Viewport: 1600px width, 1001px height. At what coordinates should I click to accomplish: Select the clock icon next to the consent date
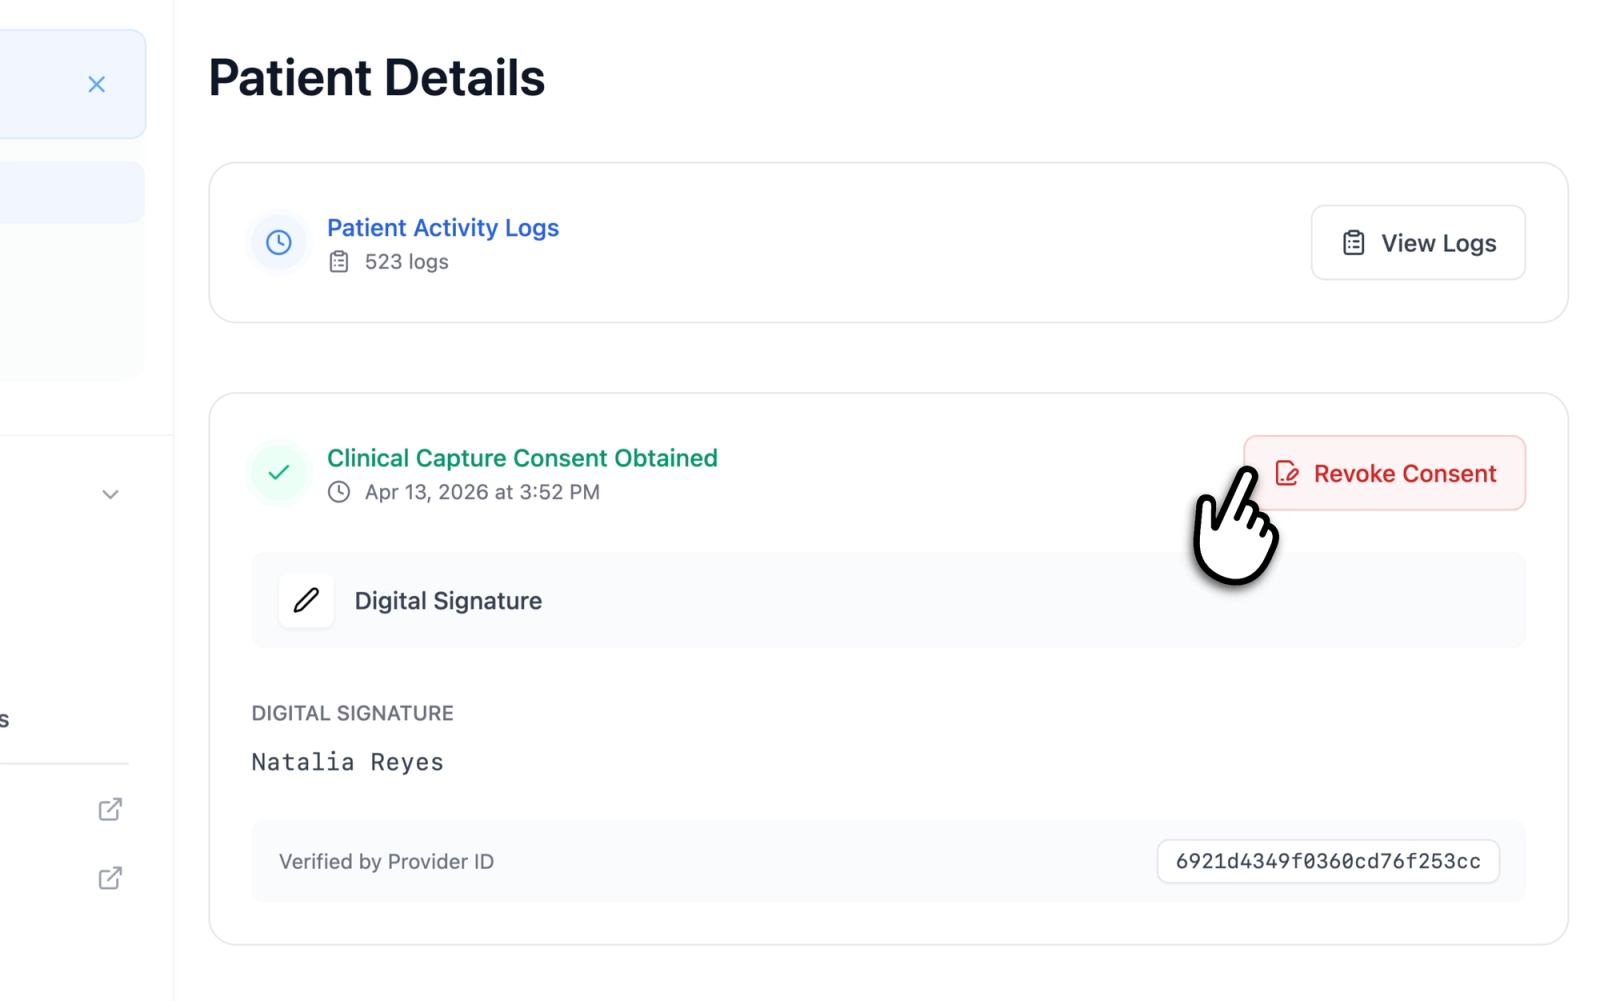[x=339, y=492]
